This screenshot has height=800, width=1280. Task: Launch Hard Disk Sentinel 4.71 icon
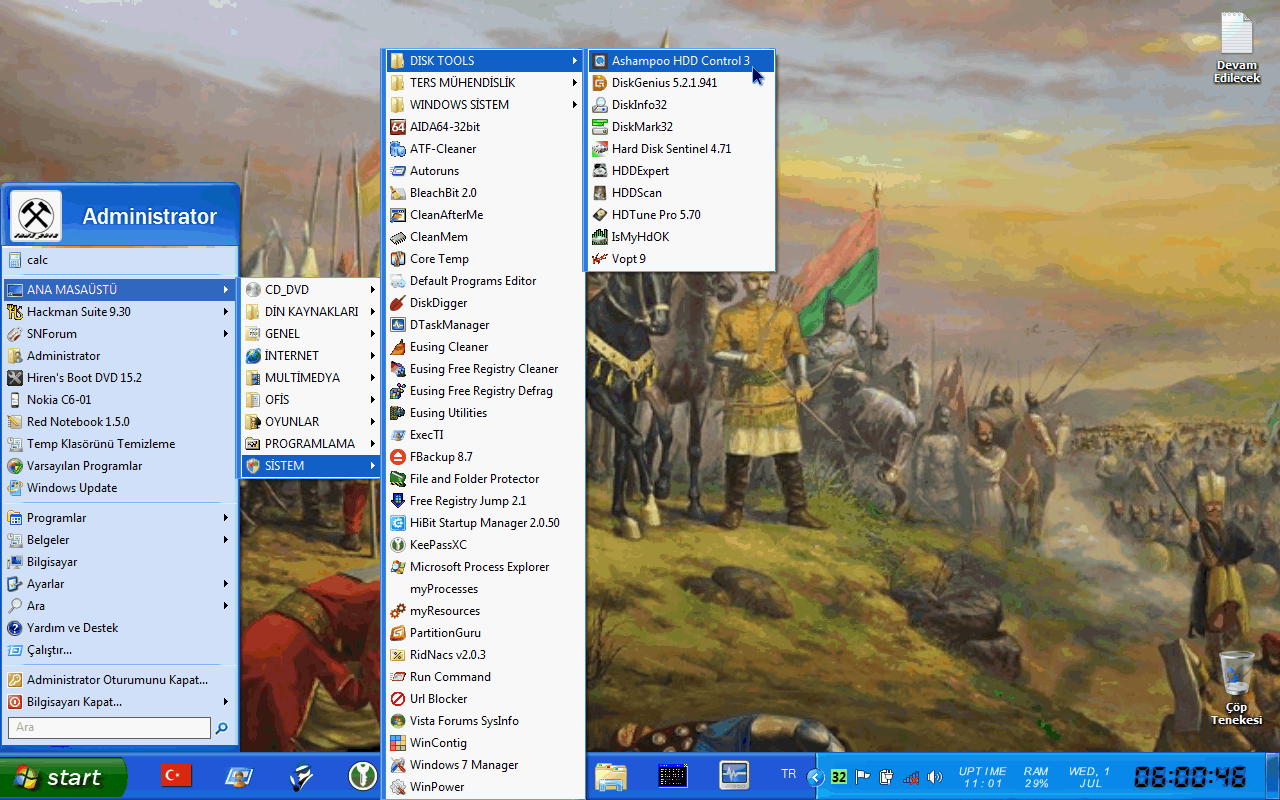pyautogui.click(x=600, y=149)
